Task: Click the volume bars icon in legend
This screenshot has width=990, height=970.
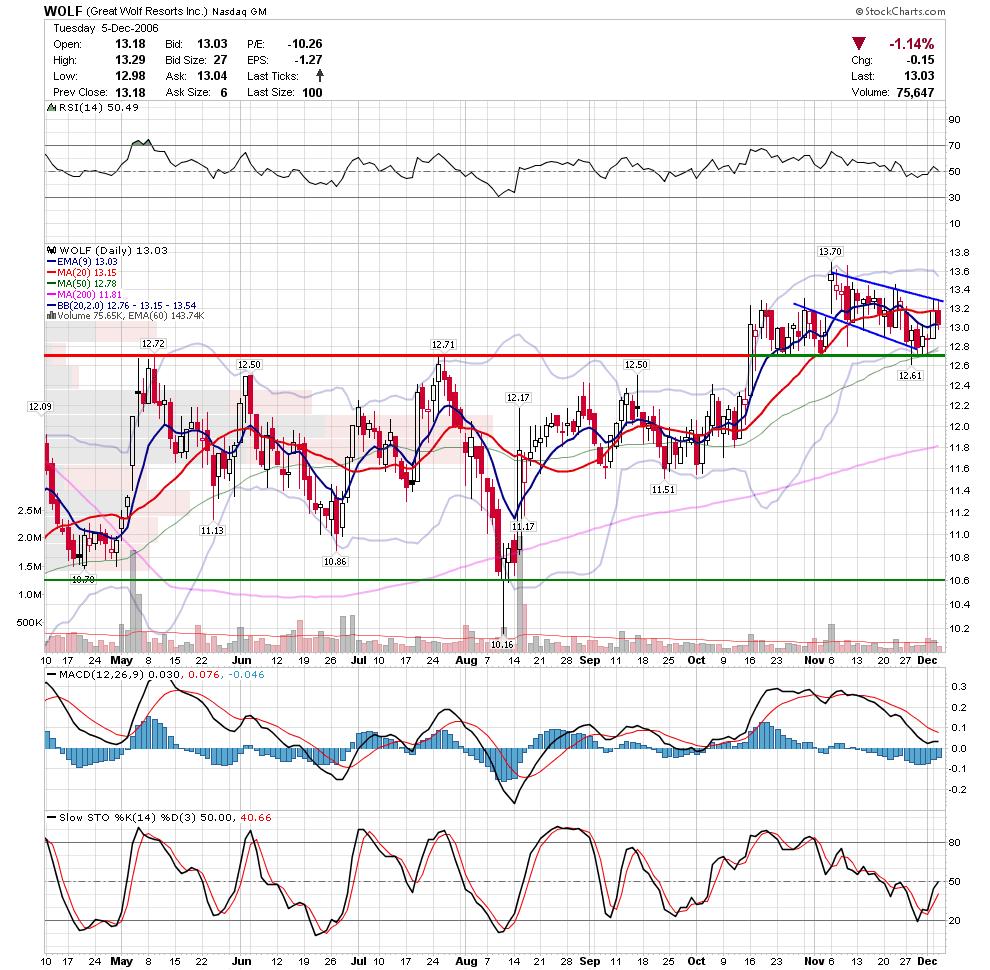Action: click(x=51, y=316)
